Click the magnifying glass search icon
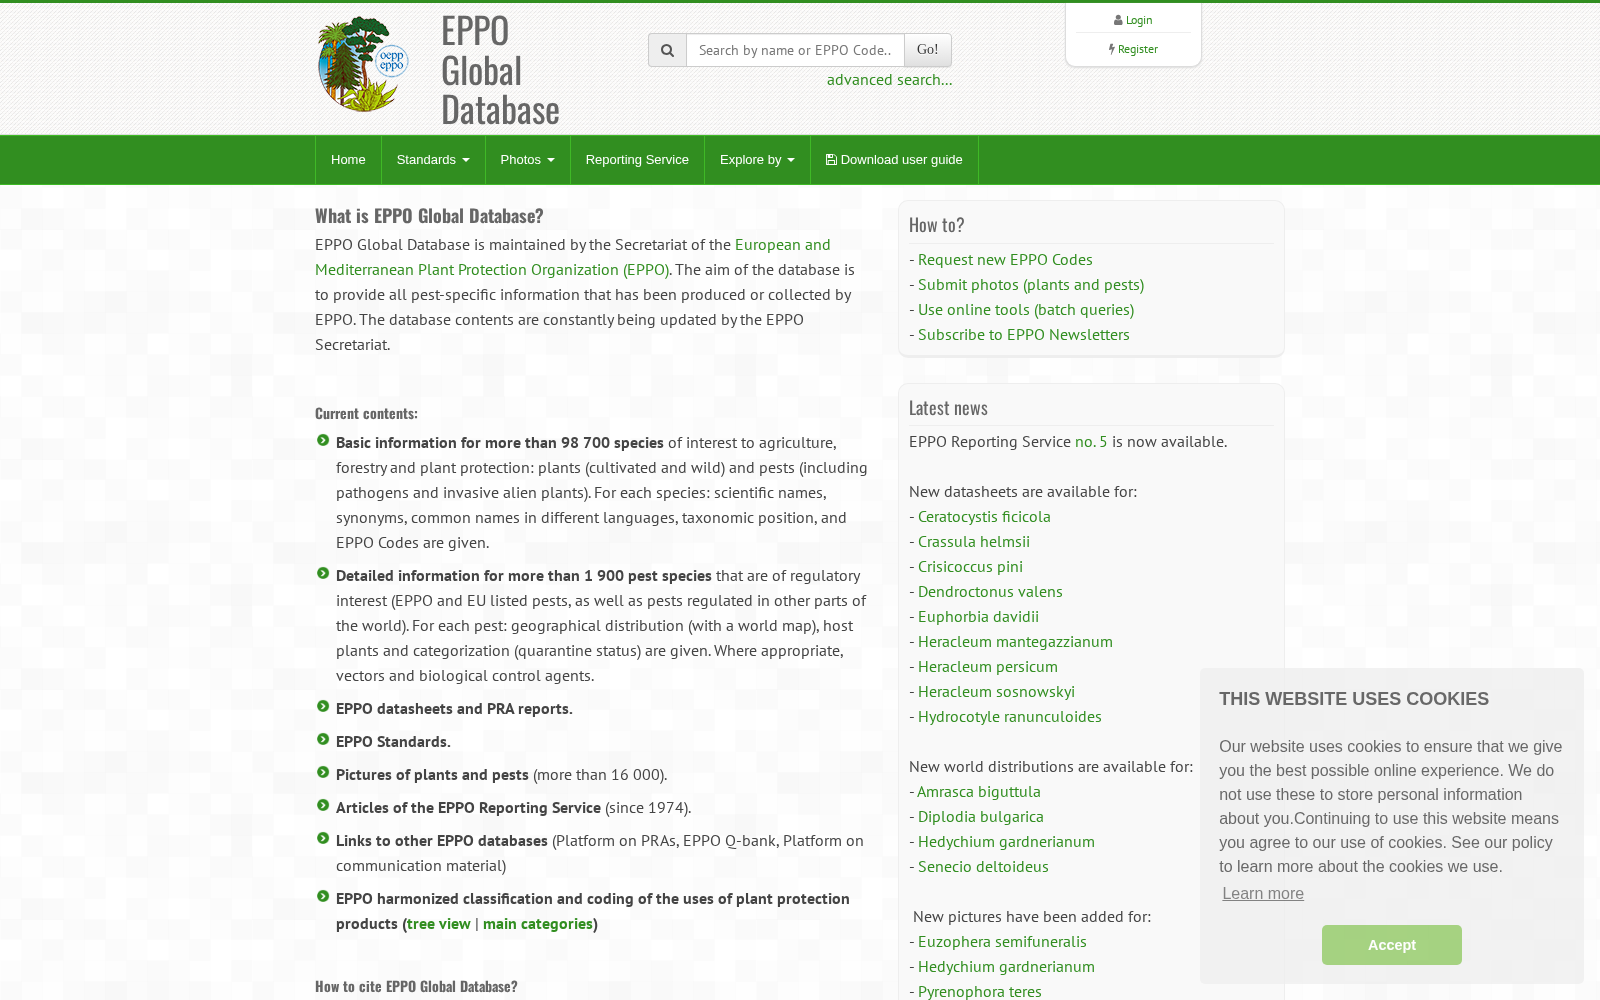Image resolution: width=1600 pixels, height=1000 pixels. (x=667, y=50)
